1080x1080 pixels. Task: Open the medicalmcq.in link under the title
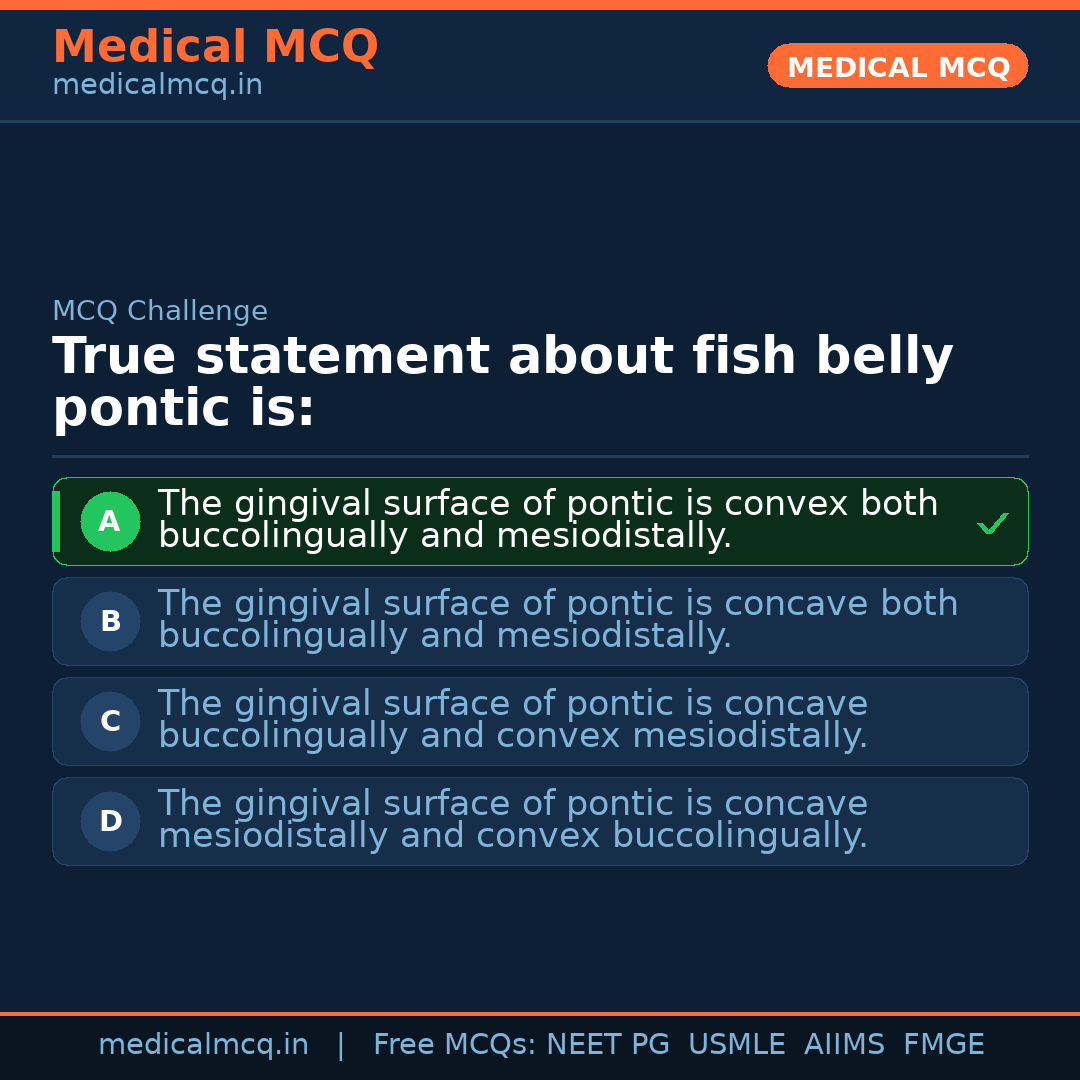(x=157, y=86)
